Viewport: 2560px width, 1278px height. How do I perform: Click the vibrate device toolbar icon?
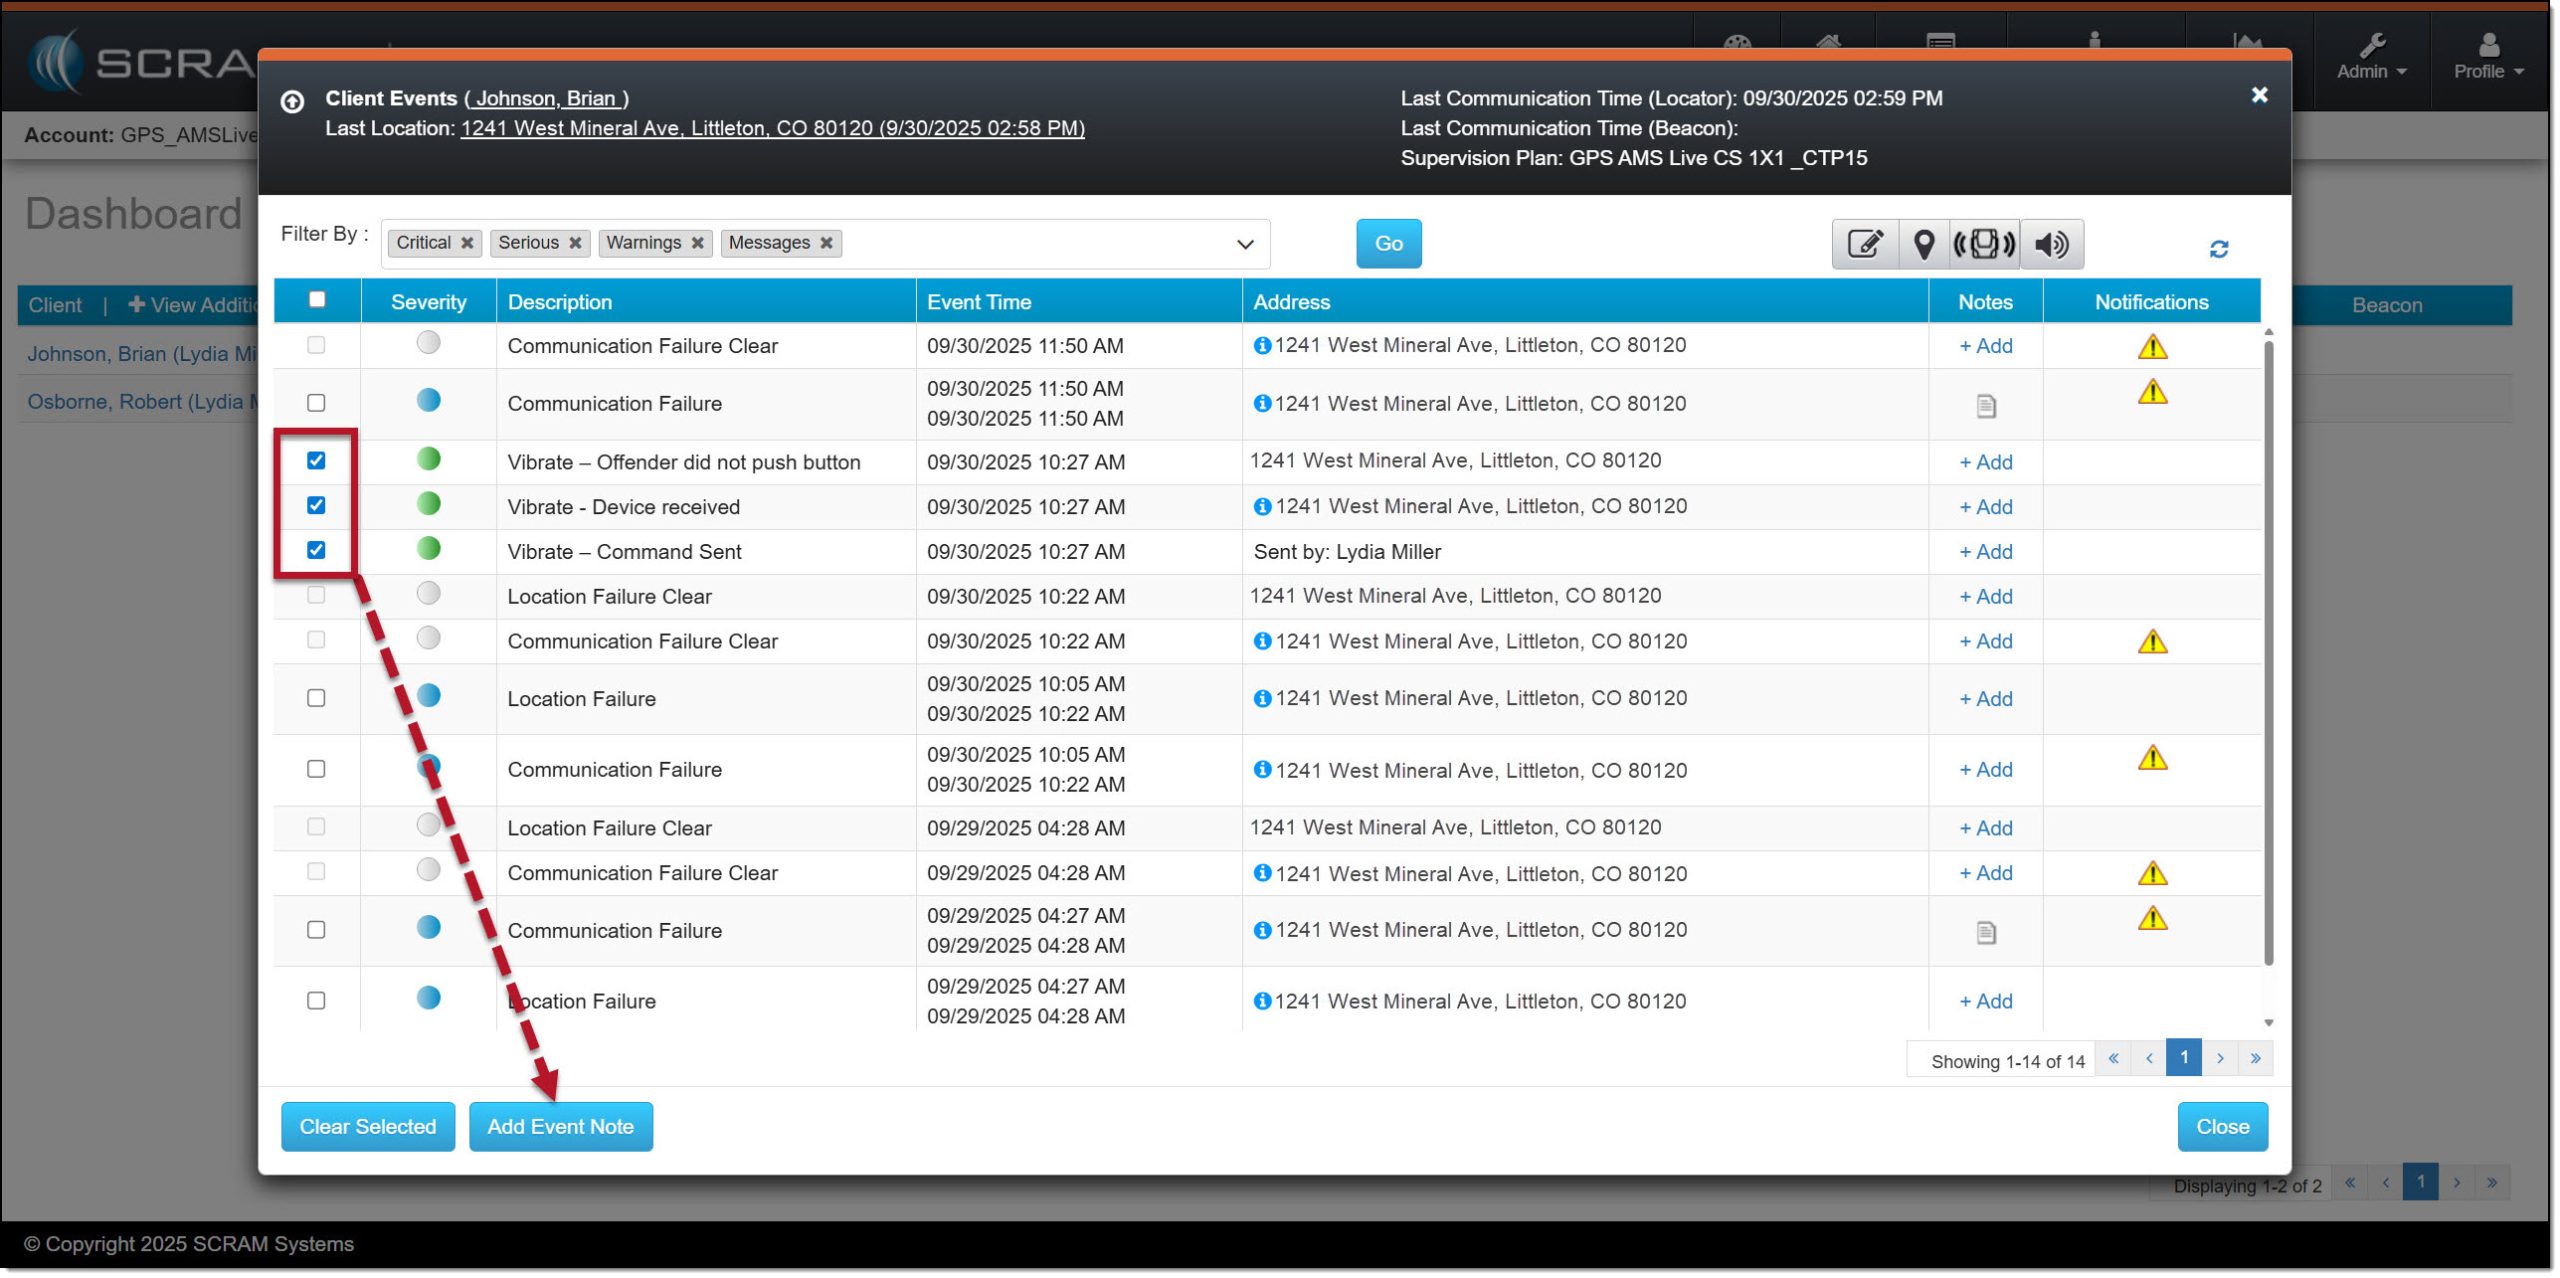click(x=1985, y=244)
